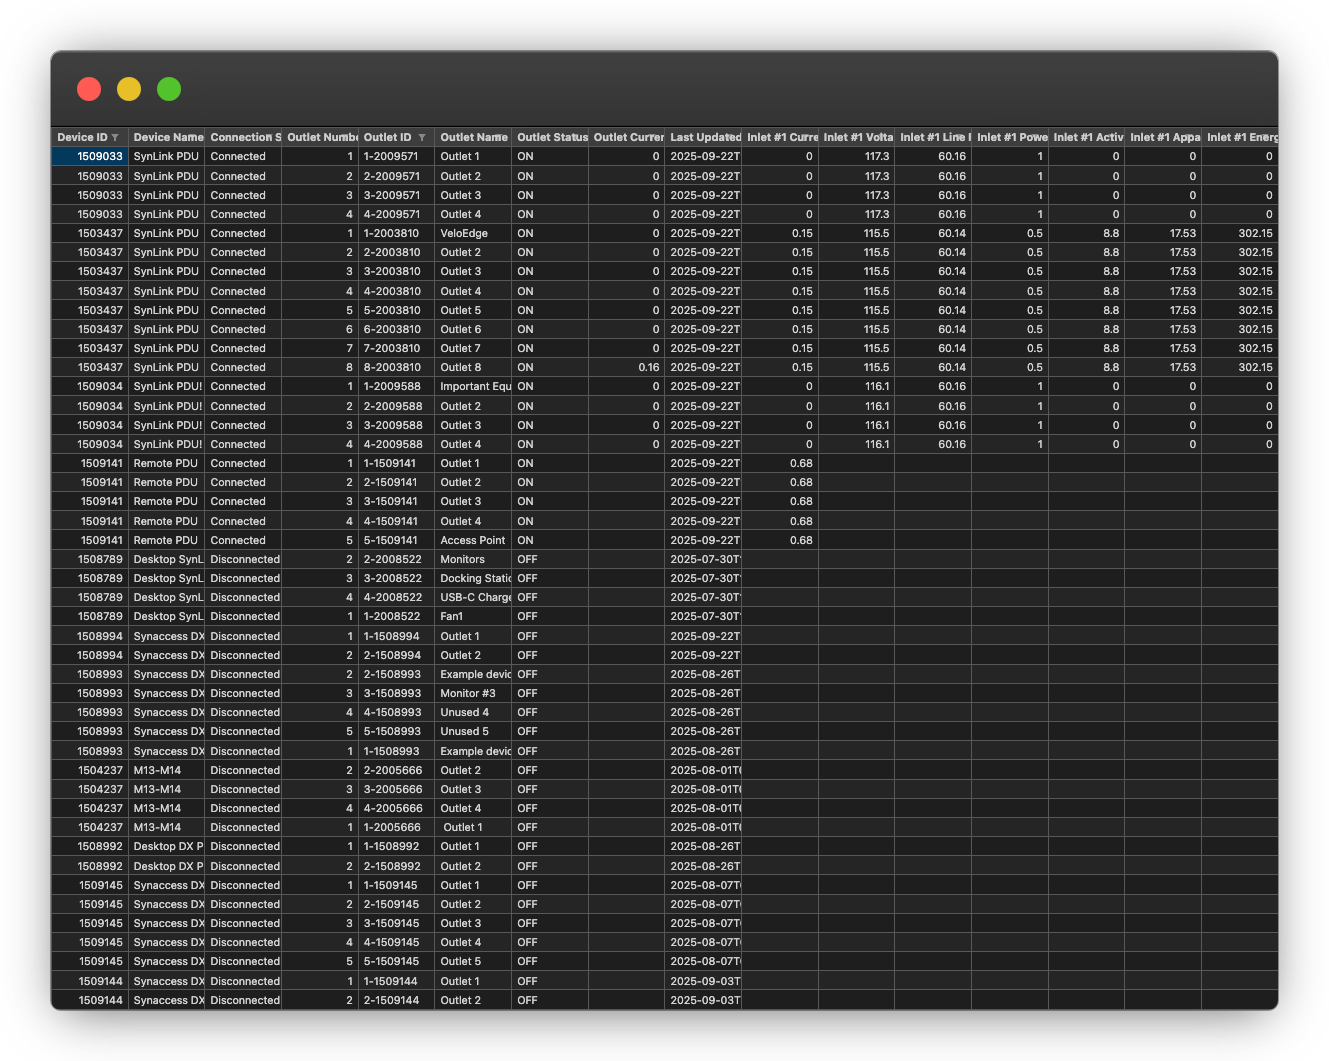Select the Unused 4 outlet name cell
Screen dimensions: 1329x1061
click(x=473, y=712)
